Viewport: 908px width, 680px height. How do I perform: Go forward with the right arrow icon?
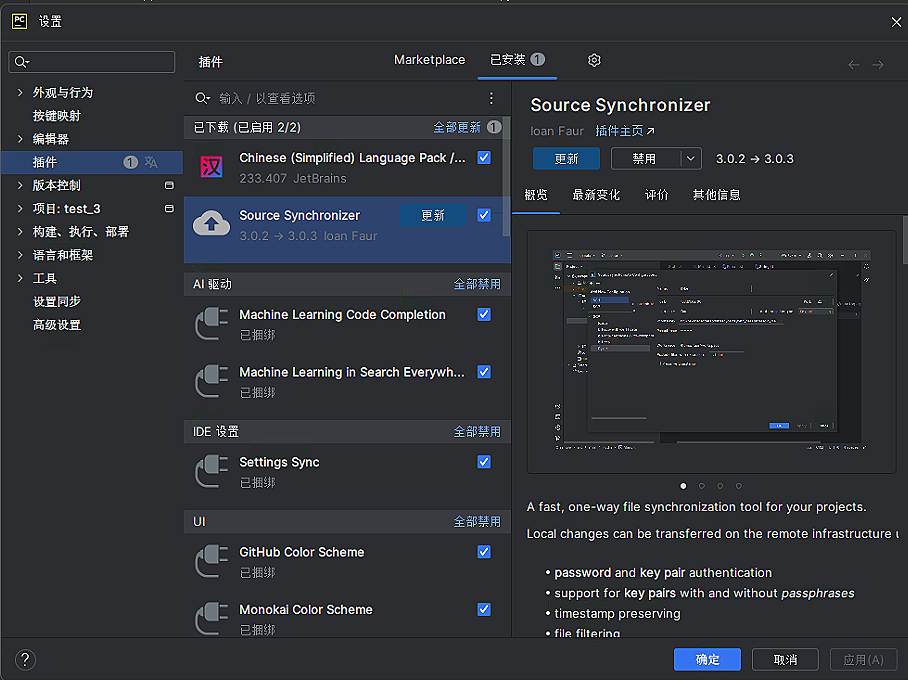878,65
